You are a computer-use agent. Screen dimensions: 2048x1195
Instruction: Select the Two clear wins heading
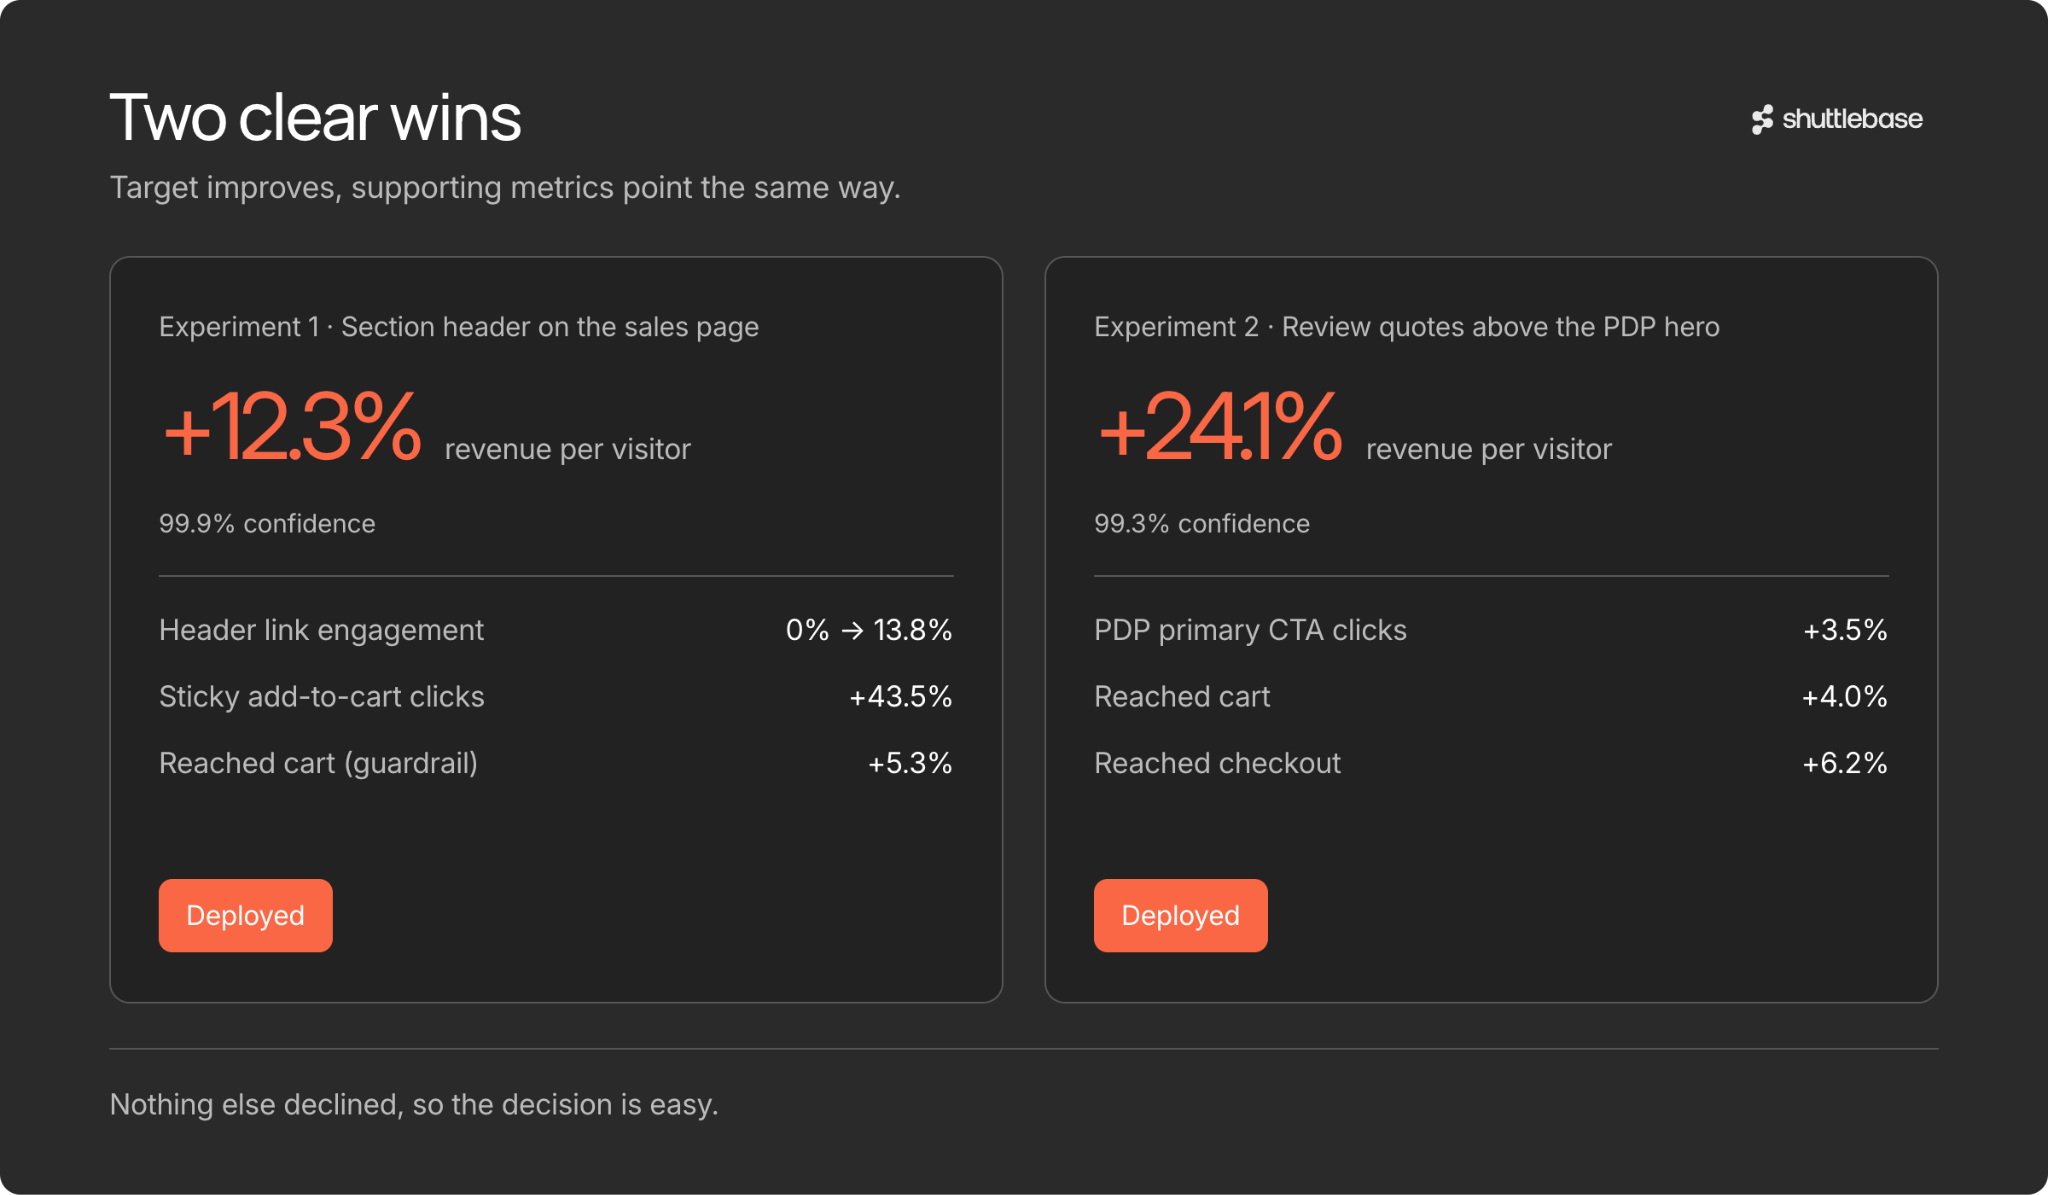click(315, 117)
